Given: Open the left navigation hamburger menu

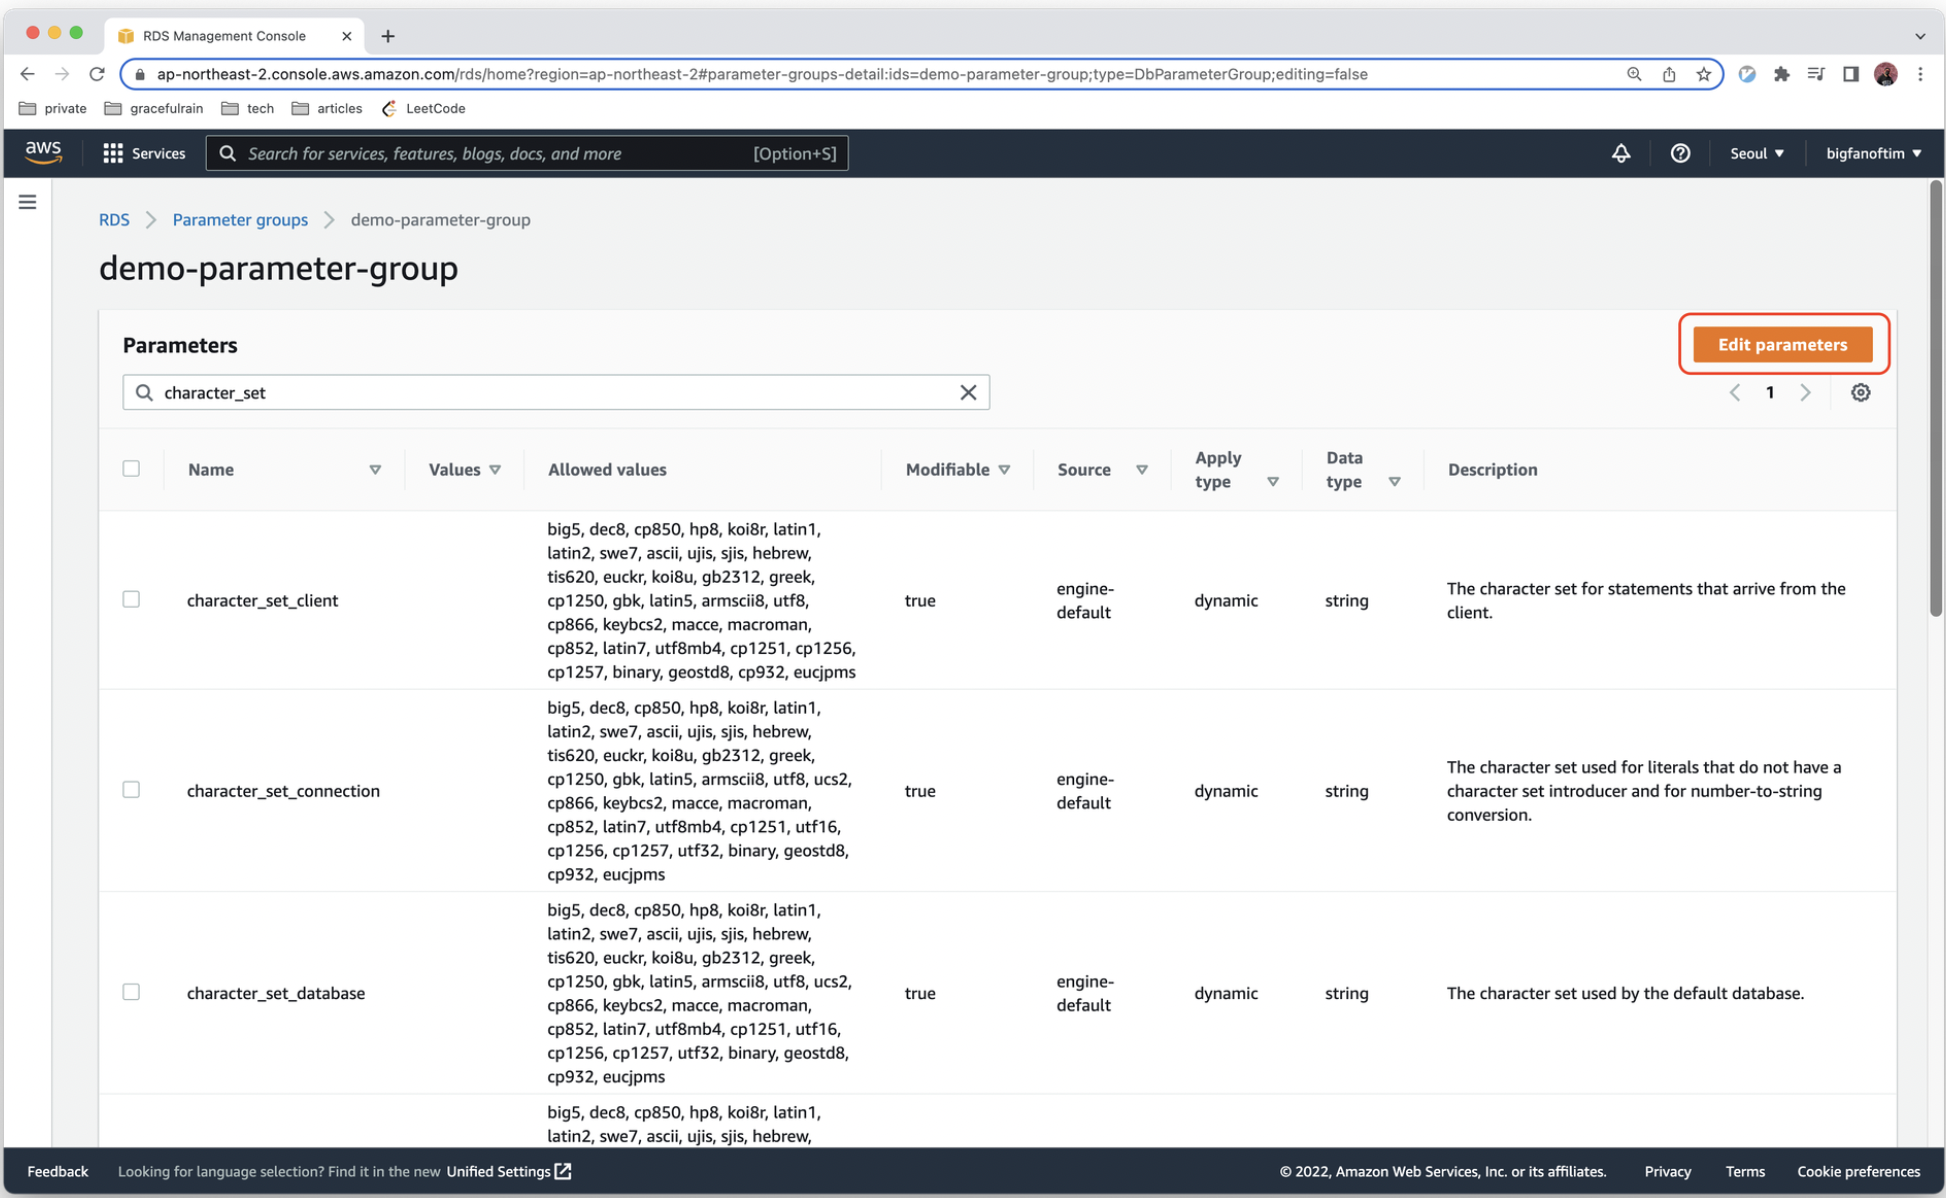Looking at the screenshot, I should (28, 202).
